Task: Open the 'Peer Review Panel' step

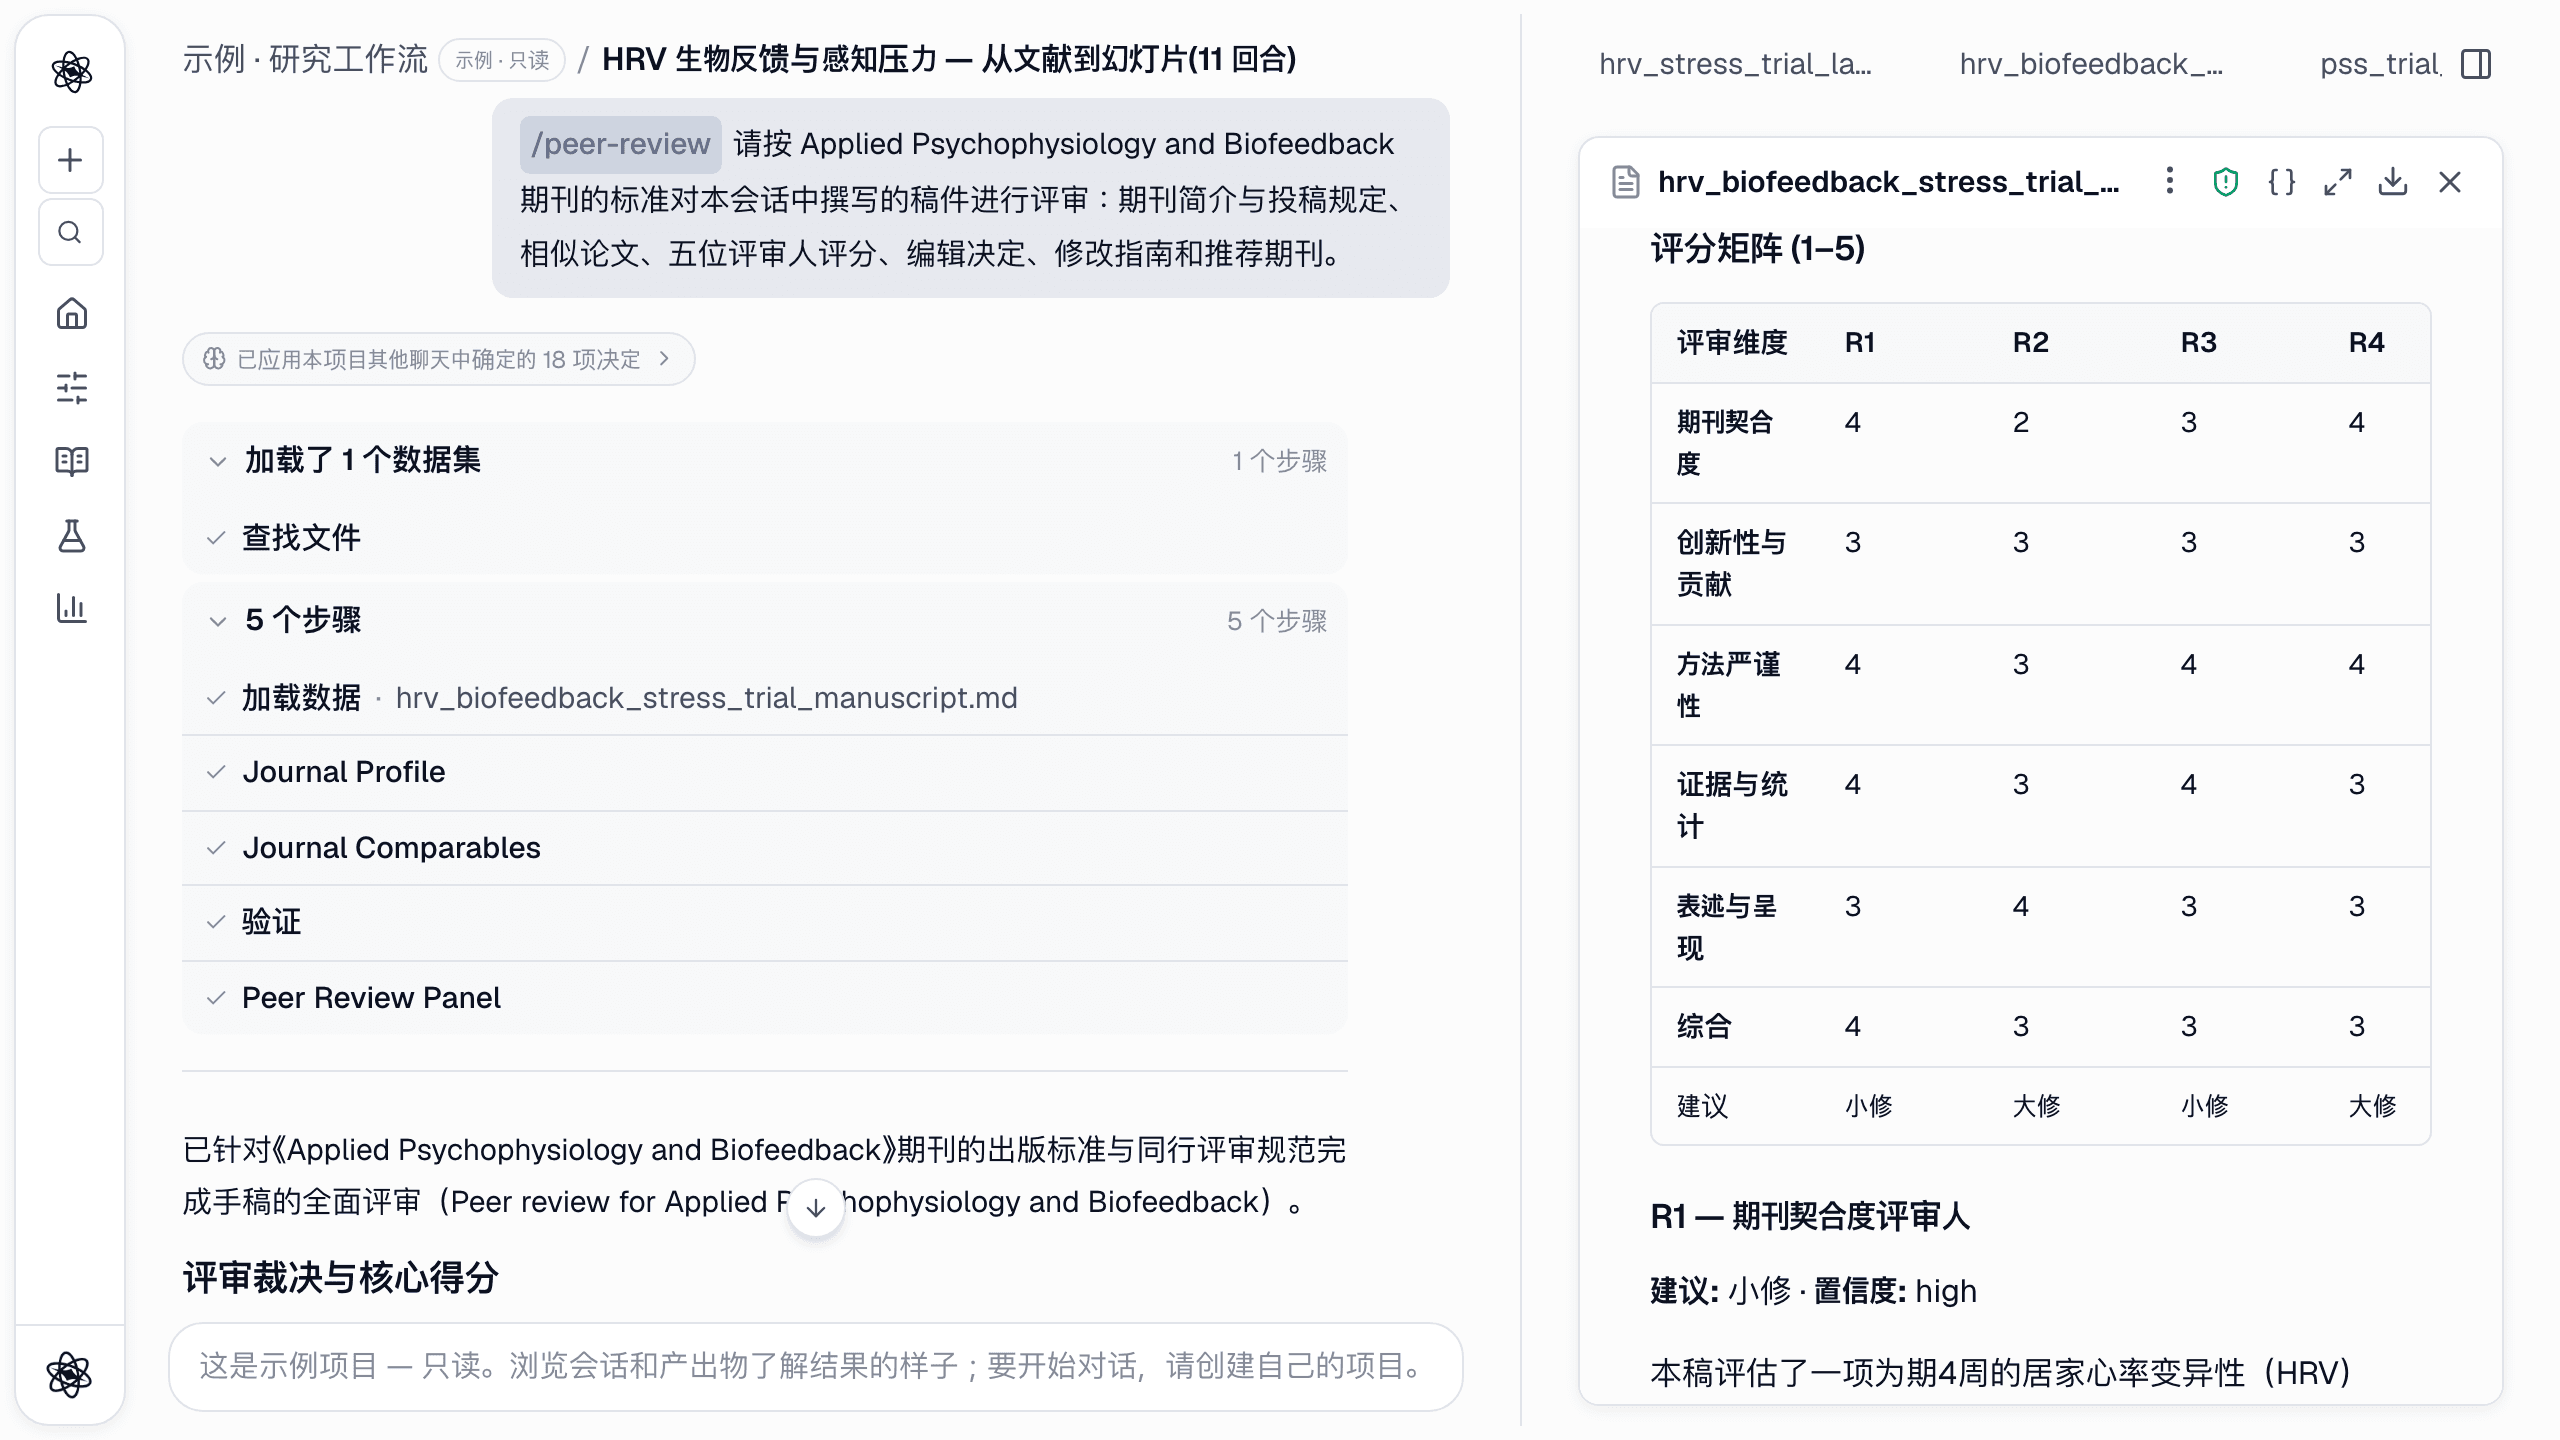Action: 765,998
